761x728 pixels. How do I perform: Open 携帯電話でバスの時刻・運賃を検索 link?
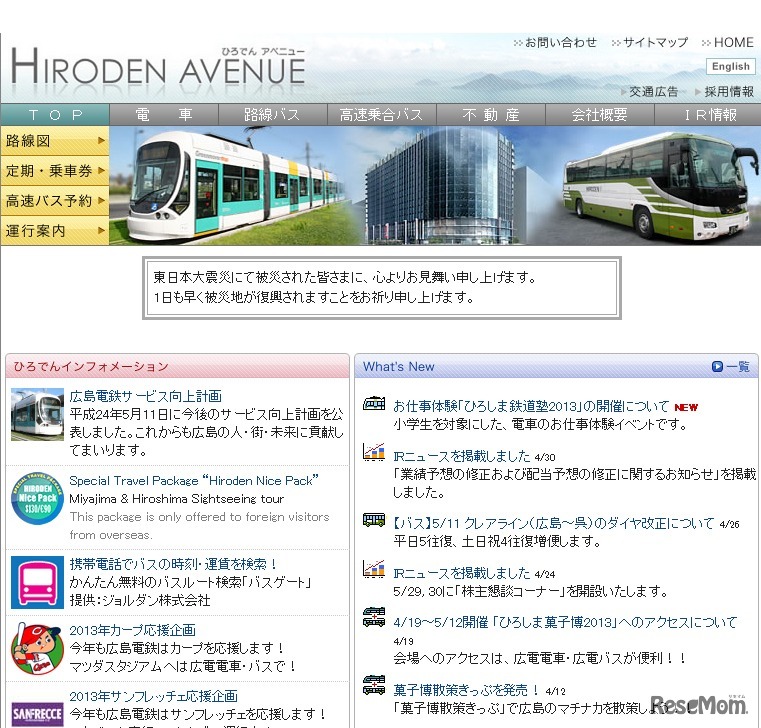[x=173, y=564]
